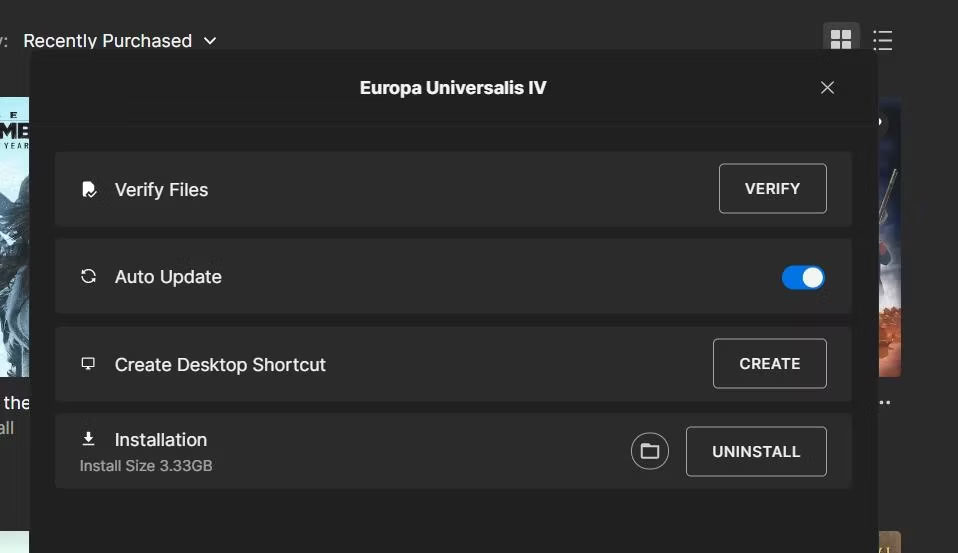This screenshot has height=553, width=958.
Task: Click the desktop shortcut monitor icon
Action: (89, 364)
